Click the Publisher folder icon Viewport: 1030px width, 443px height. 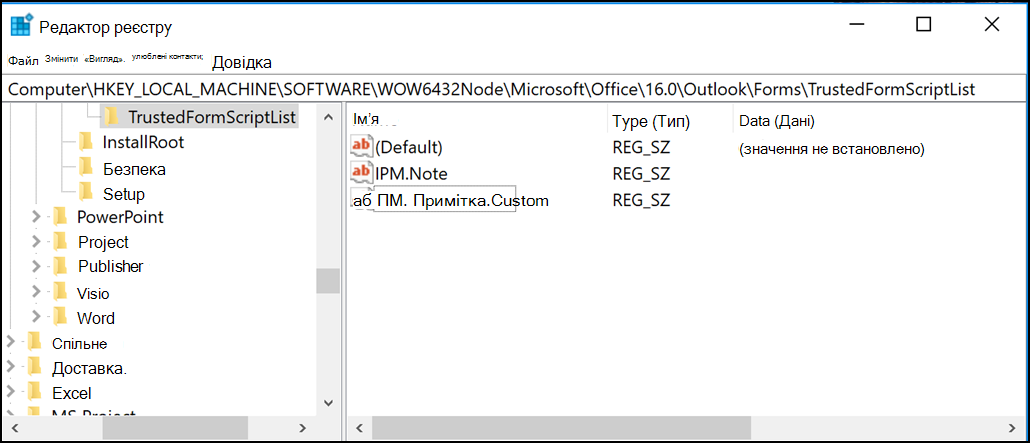click(60, 266)
